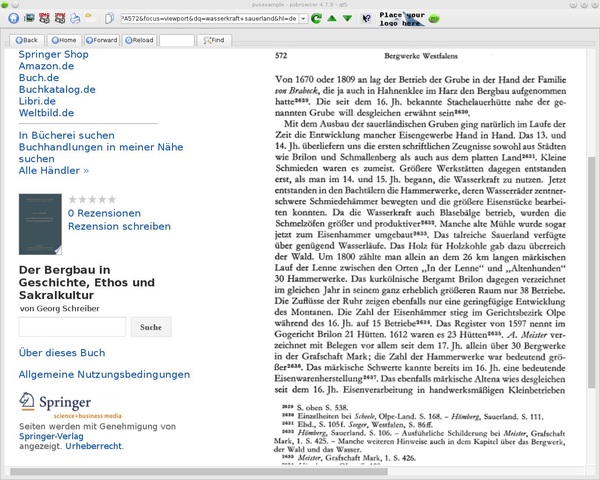Viewport: 600px width, 480px height.
Task: Click the Springer logo
Action: [70, 405]
